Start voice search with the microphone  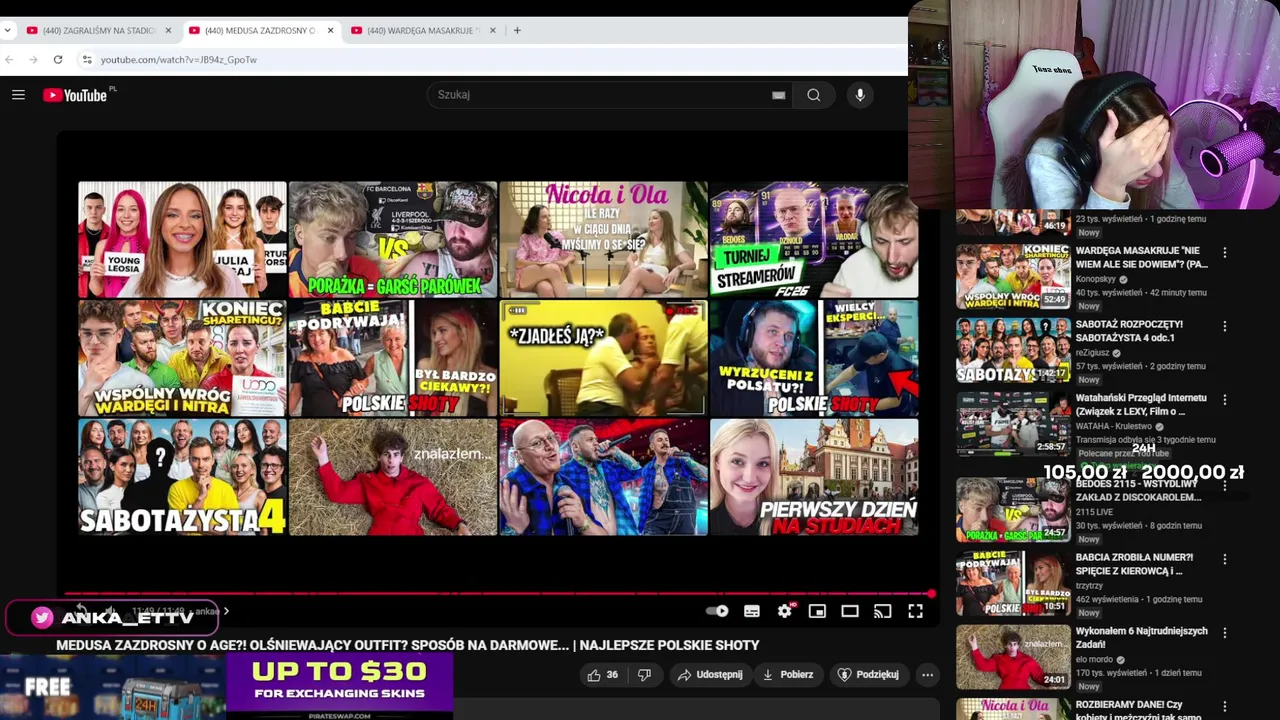(x=860, y=95)
